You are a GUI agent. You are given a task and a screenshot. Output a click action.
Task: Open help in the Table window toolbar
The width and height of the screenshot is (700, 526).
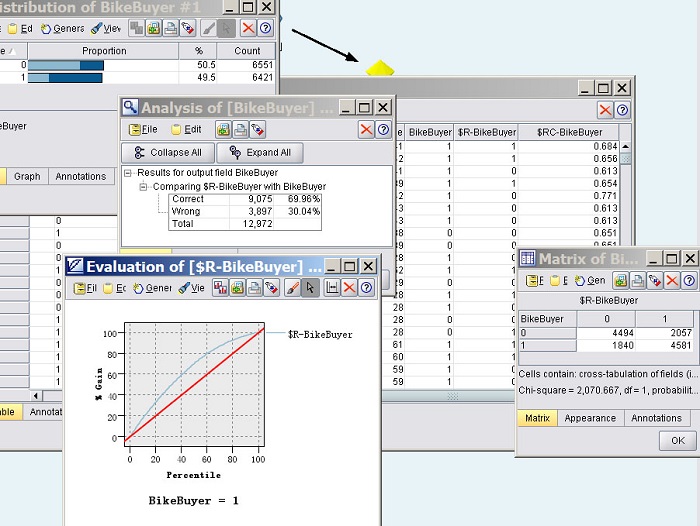click(x=622, y=110)
